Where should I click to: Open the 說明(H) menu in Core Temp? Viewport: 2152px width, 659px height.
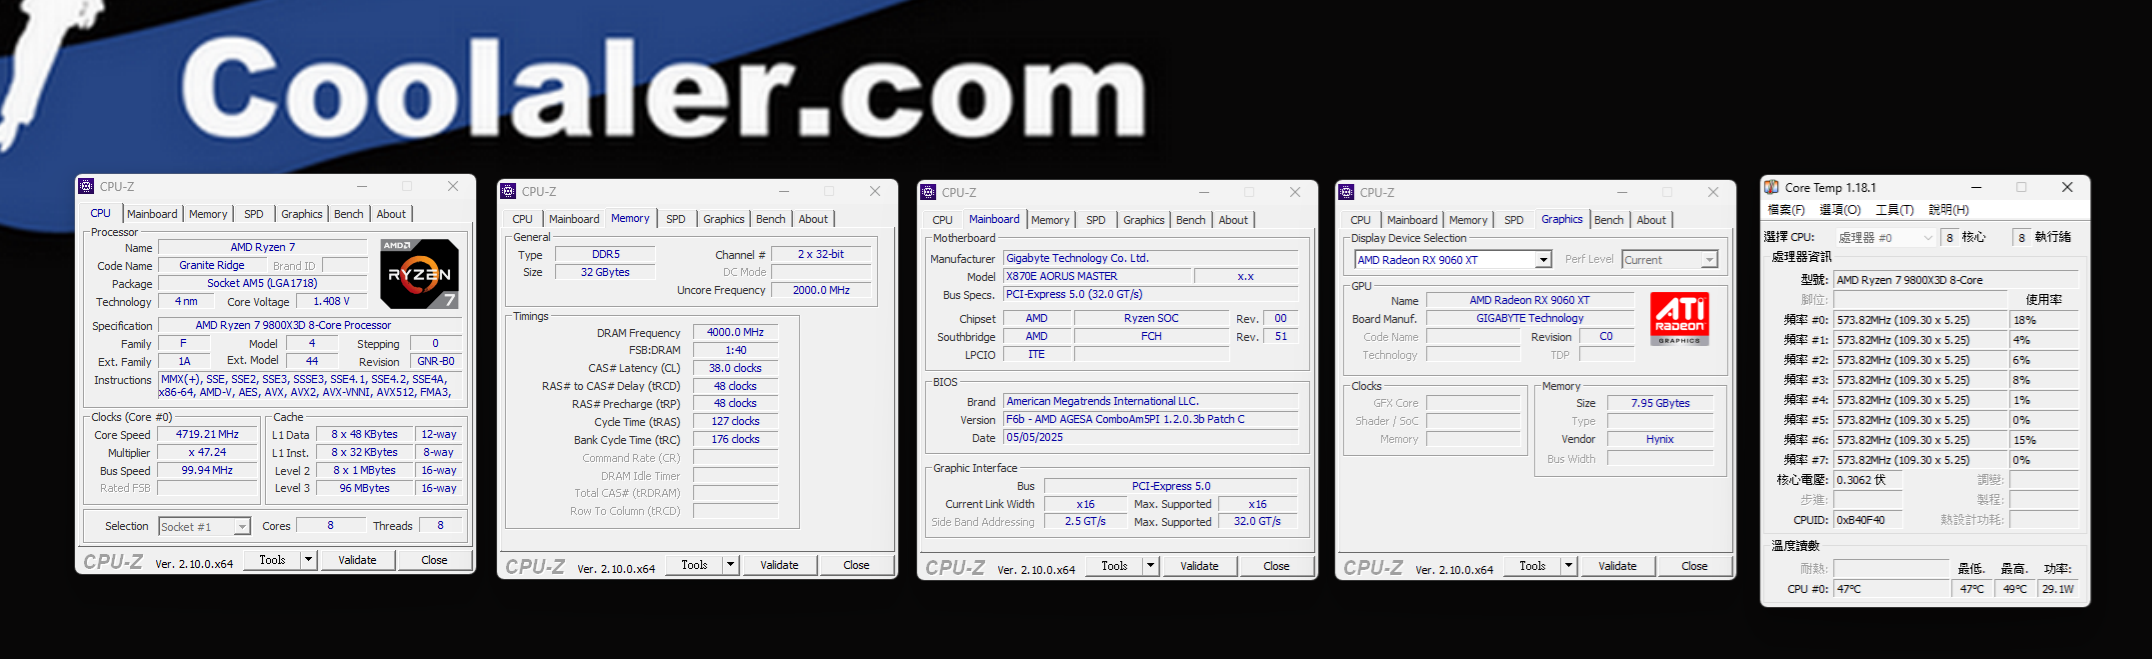pyautogui.click(x=1948, y=210)
